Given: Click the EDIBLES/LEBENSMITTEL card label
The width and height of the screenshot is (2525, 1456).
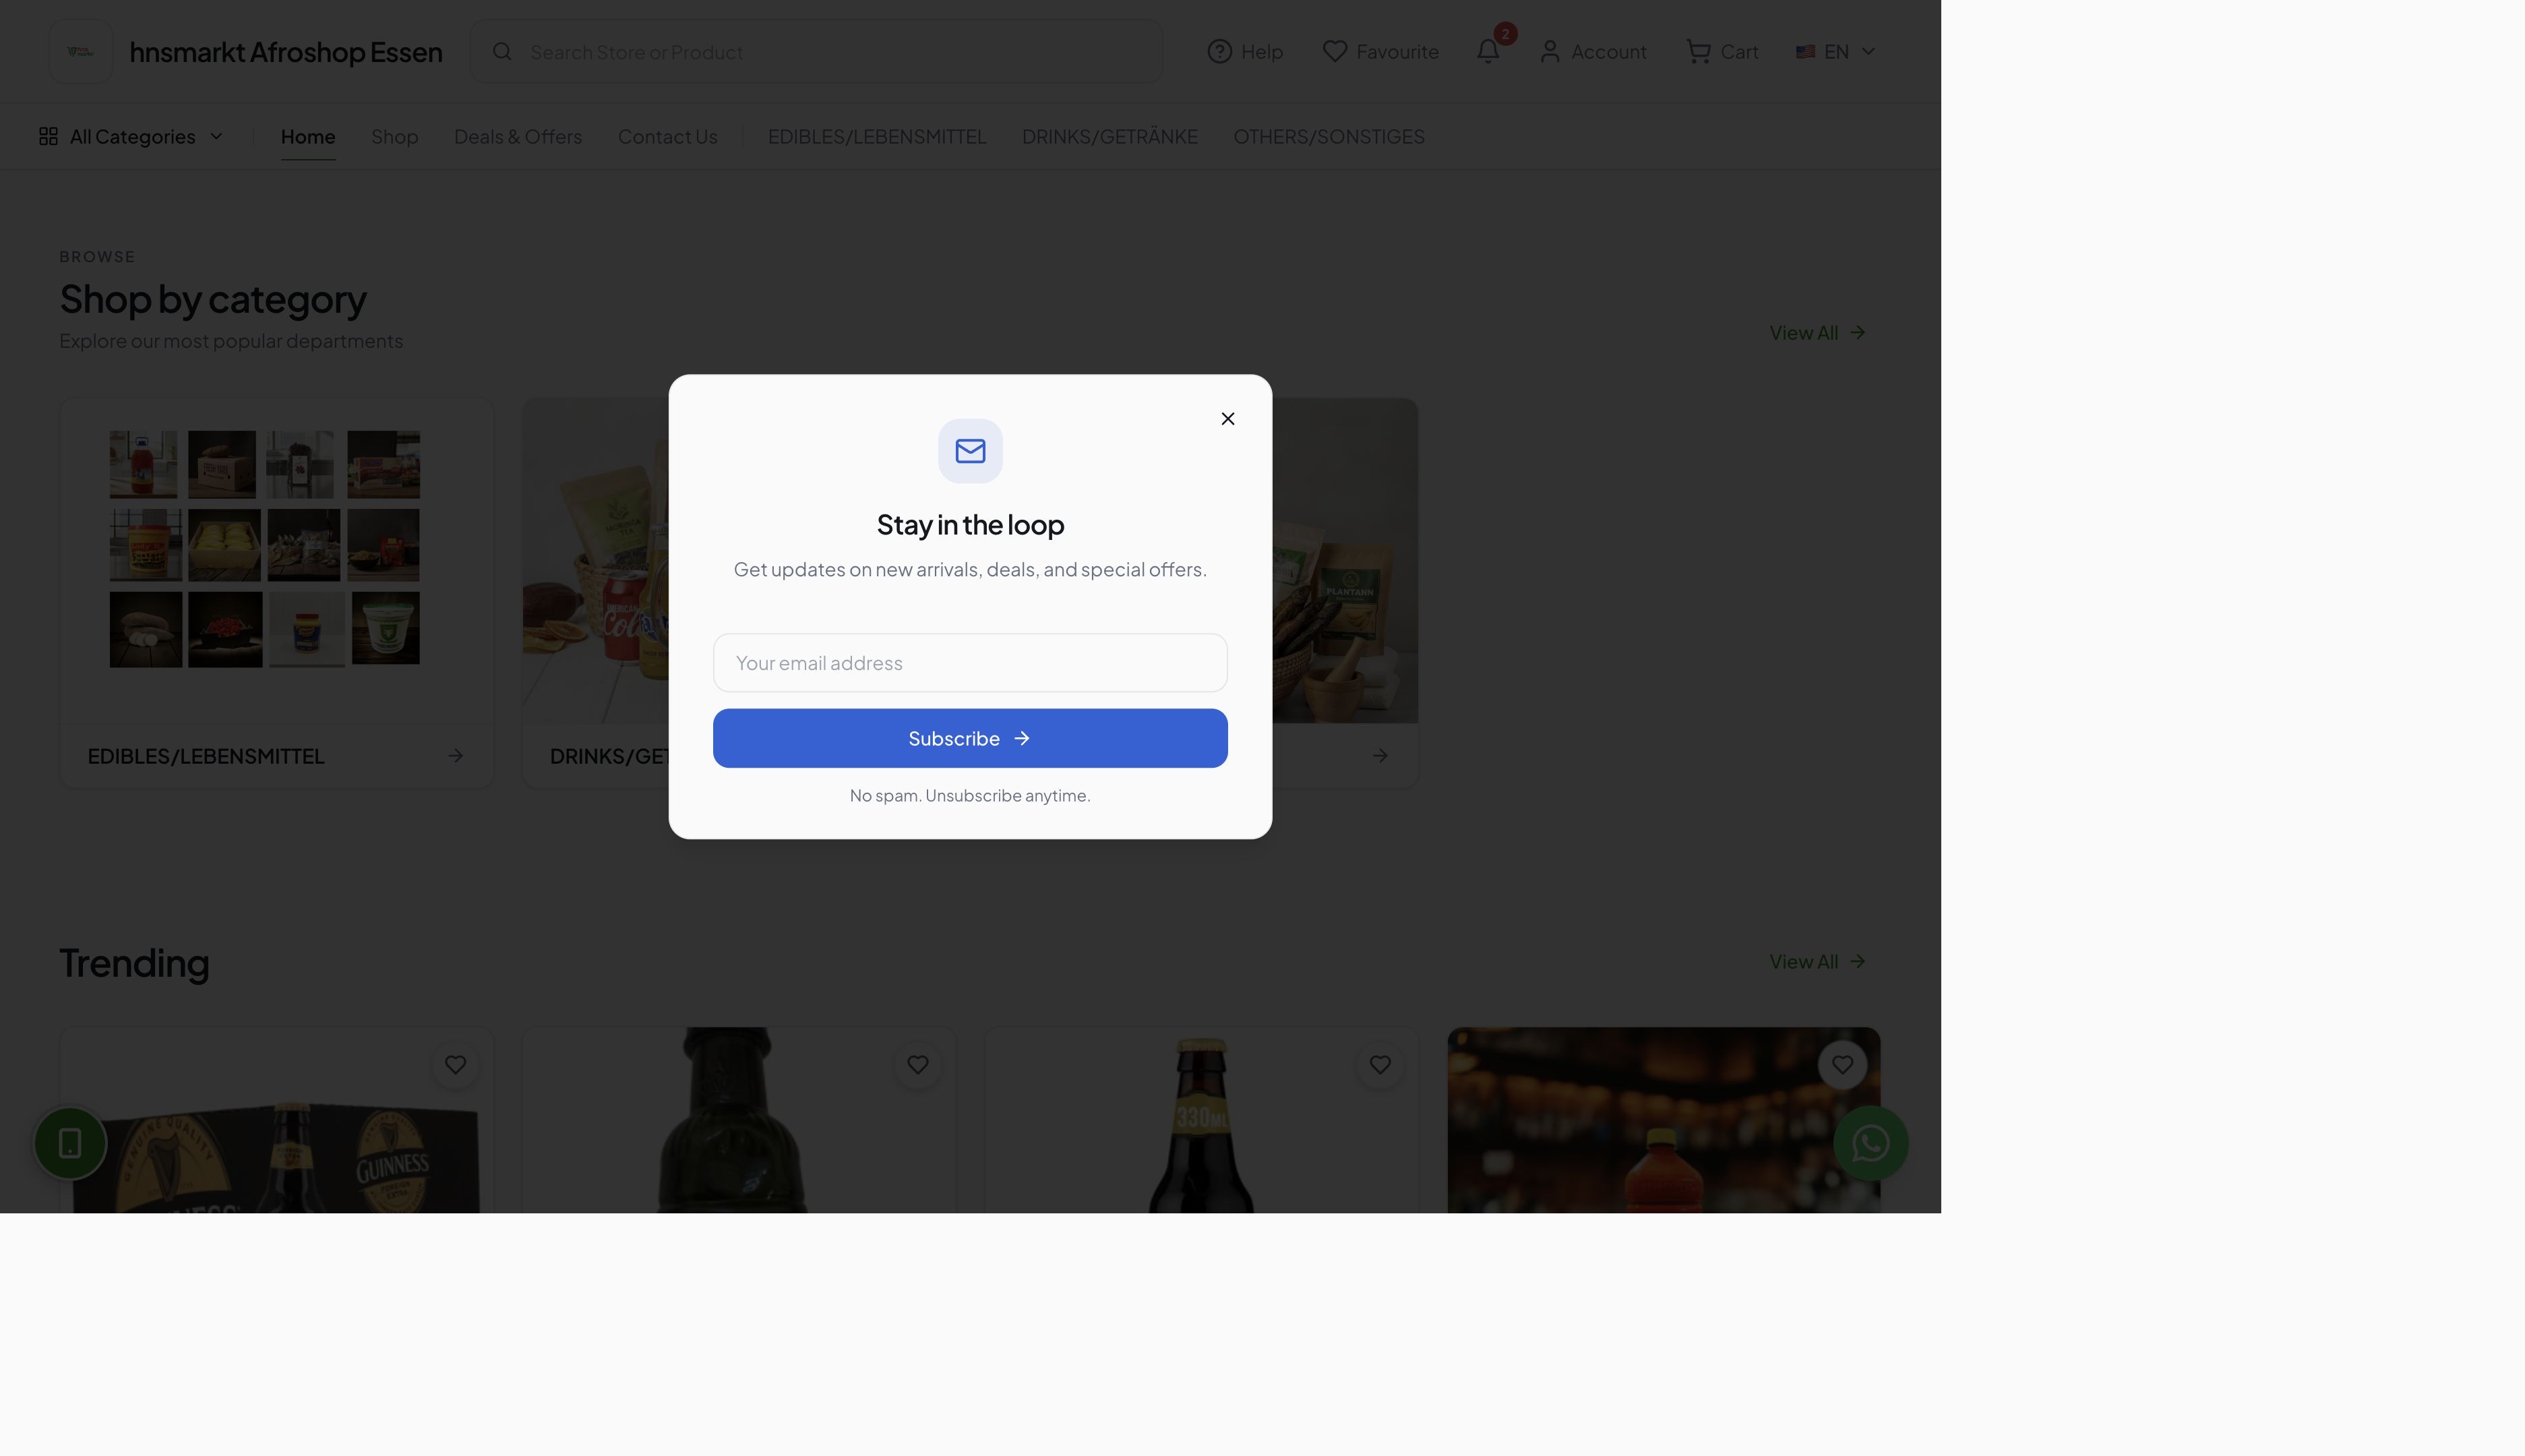Looking at the screenshot, I should tap(206, 756).
